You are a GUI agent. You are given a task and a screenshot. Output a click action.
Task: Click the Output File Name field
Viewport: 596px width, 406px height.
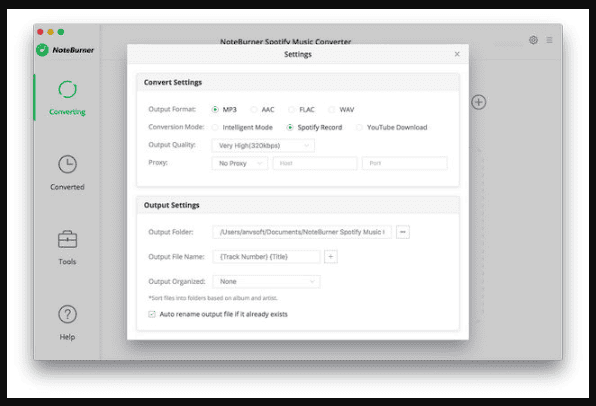point(266,257)
